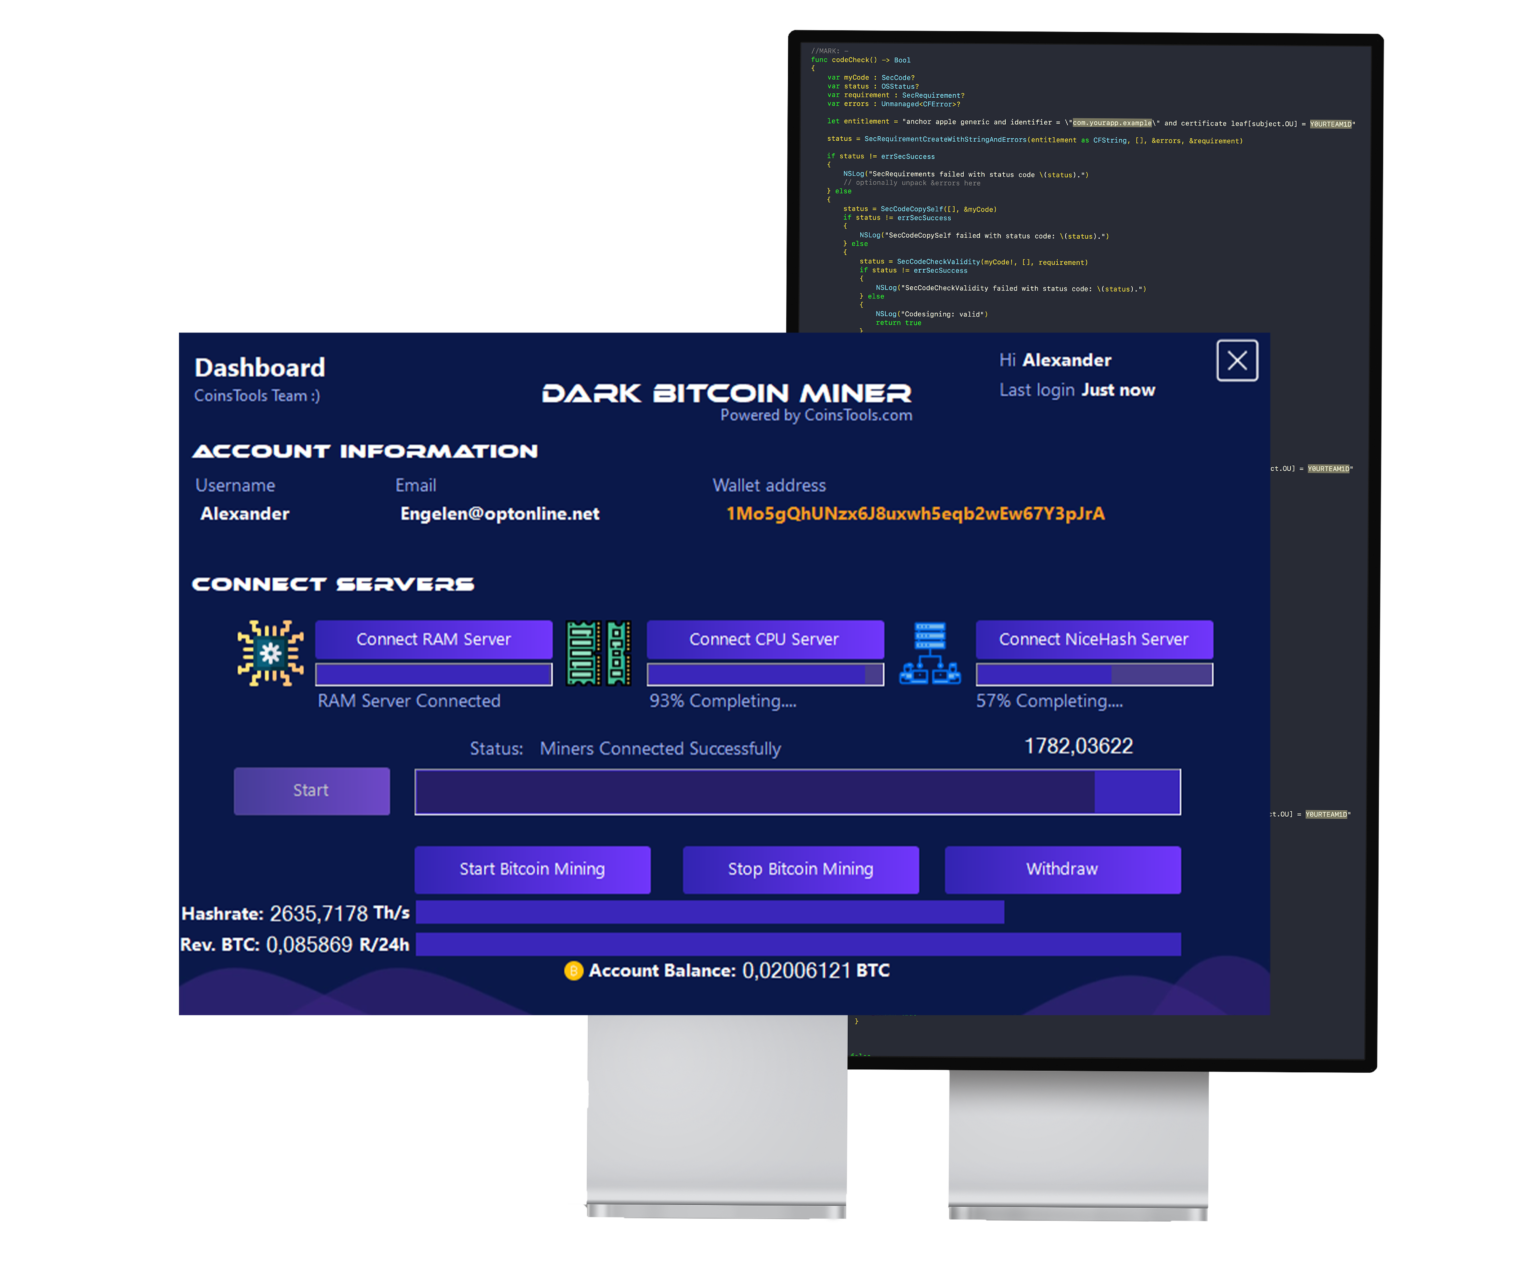Click the Dashboard heading
Screen dimensions: 1536x1280
tap(260, 367)
